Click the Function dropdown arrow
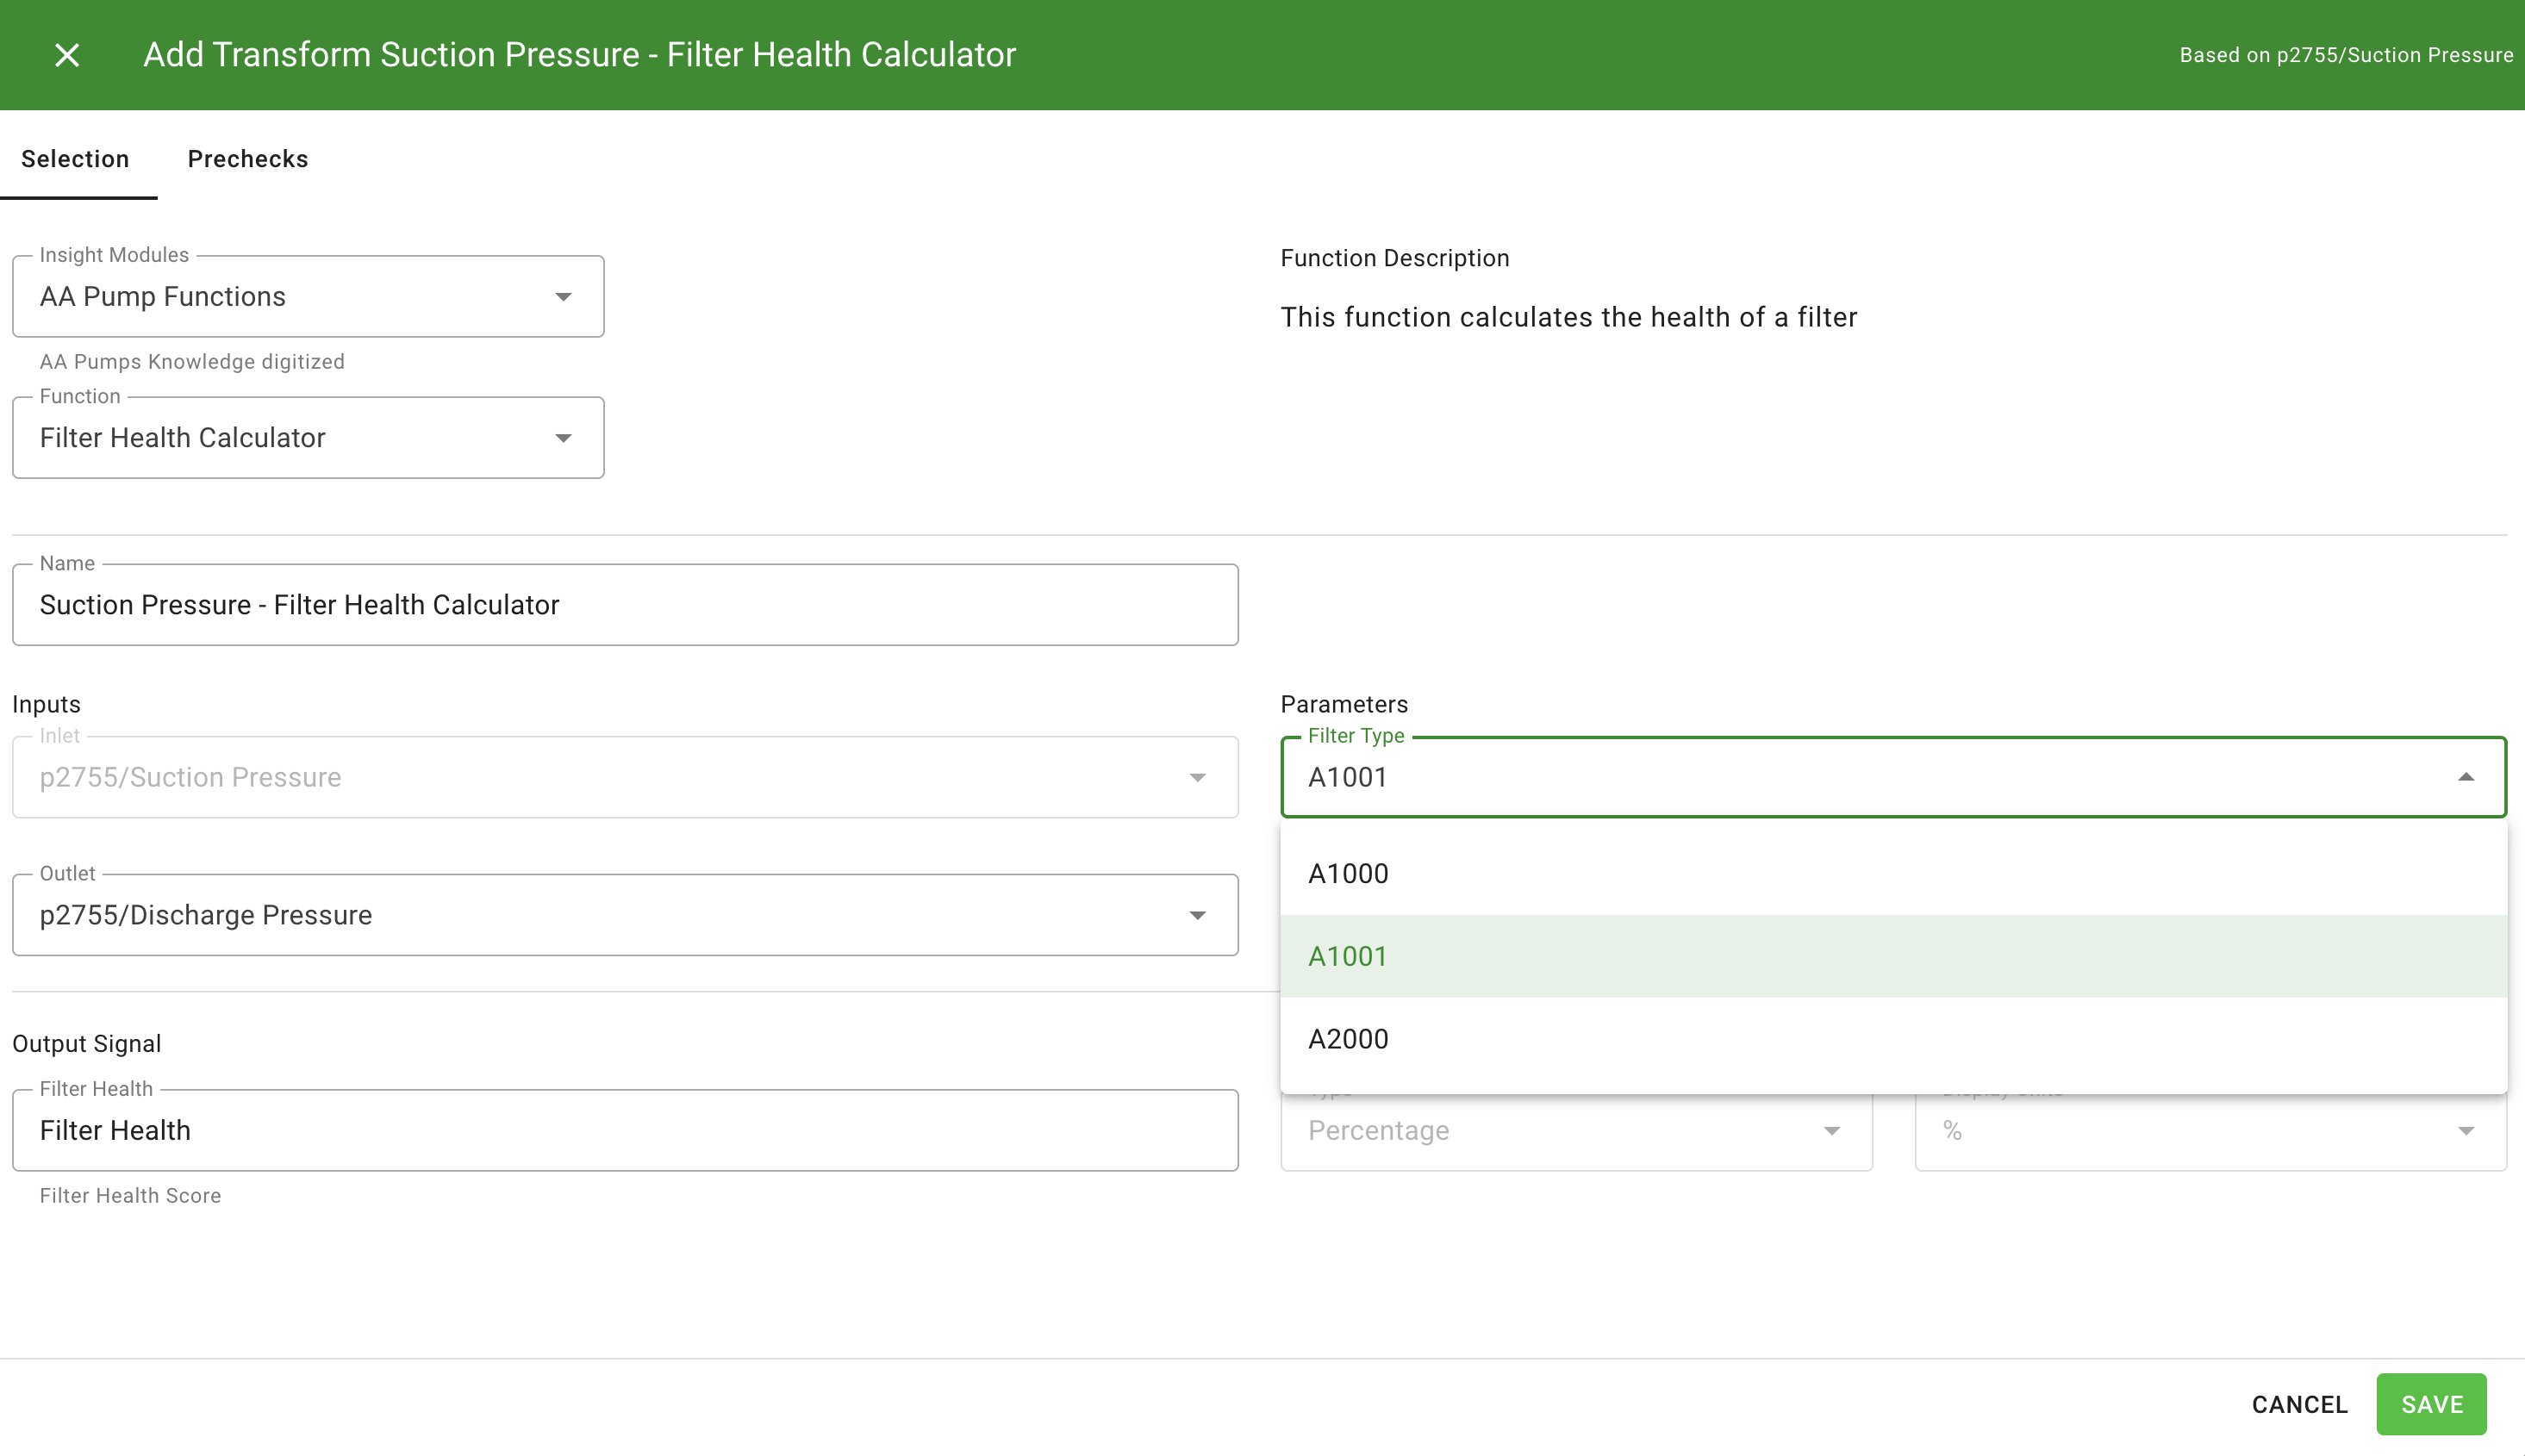This screenshot has height=1456, width=2525. (563, 437)
